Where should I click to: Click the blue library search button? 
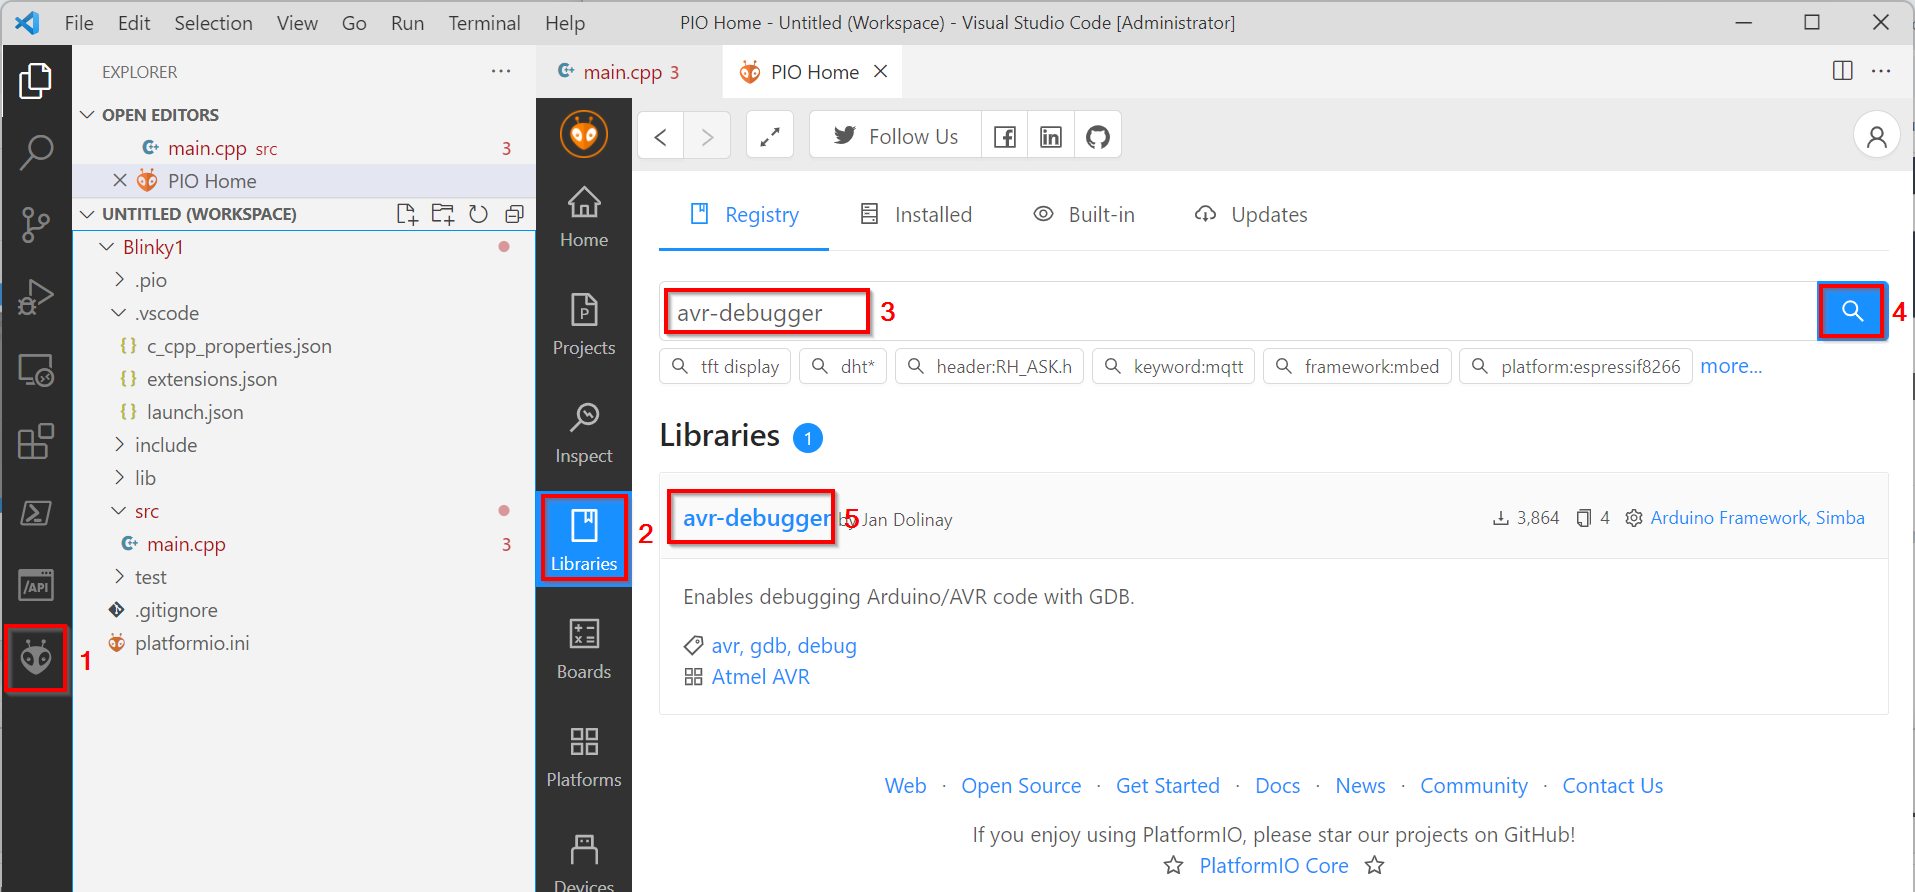[x=1852, y=311]
